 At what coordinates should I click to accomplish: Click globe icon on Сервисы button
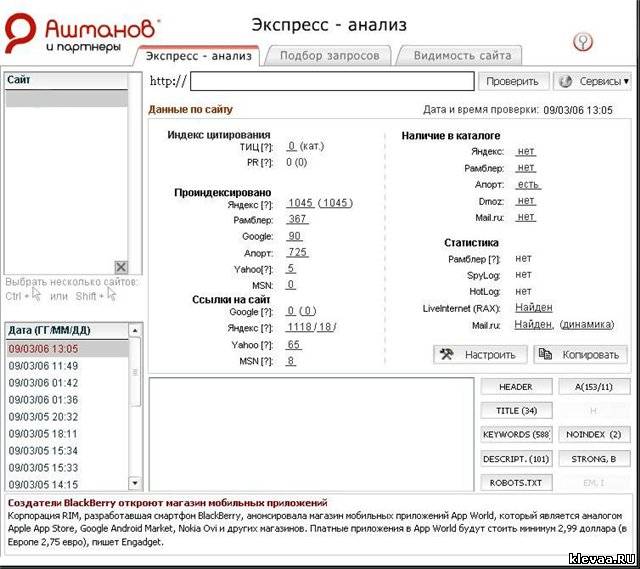[565, 81]
